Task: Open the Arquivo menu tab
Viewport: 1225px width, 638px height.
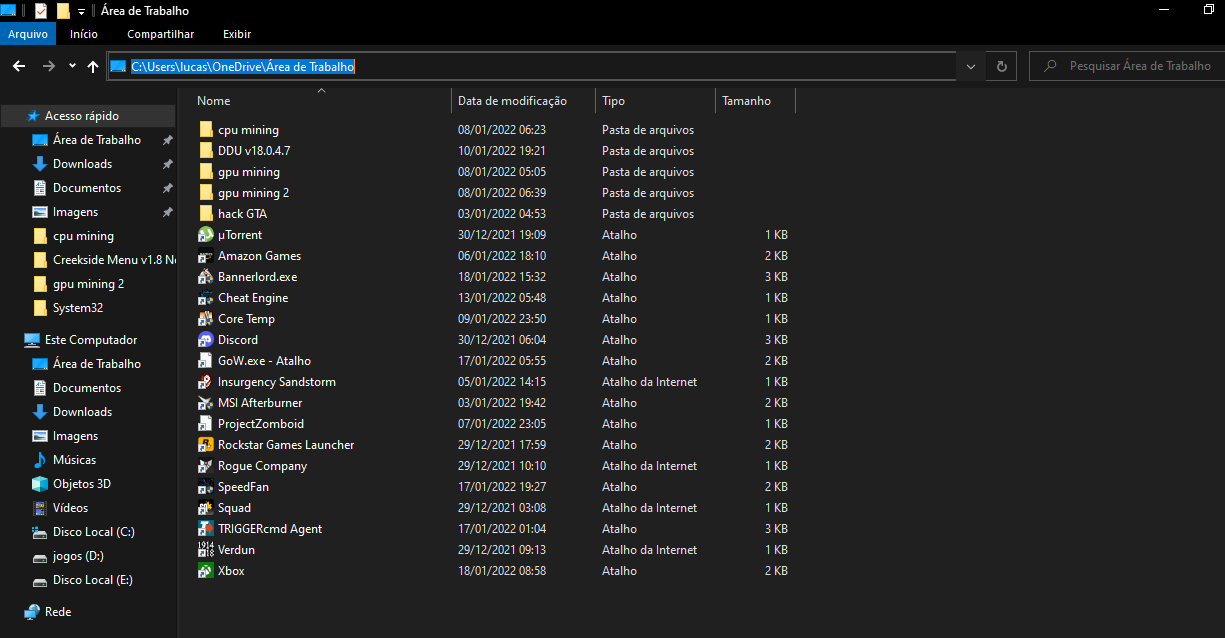Action: pos(28,34)
